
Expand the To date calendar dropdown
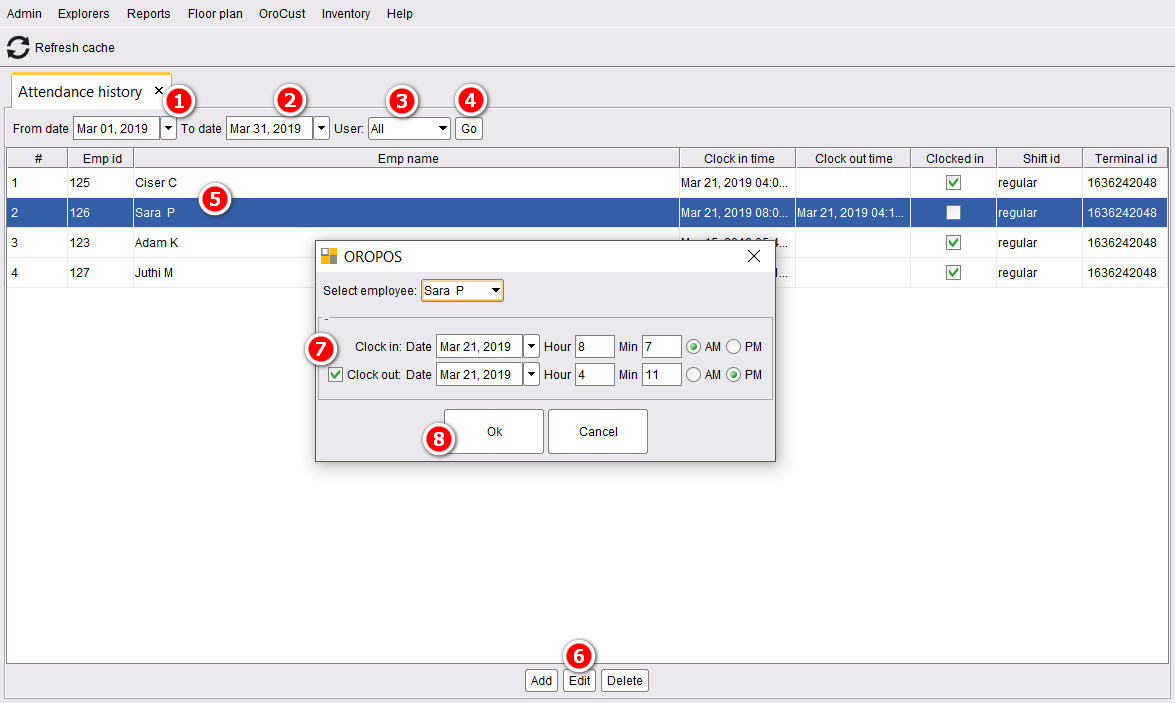pos(321,128)
